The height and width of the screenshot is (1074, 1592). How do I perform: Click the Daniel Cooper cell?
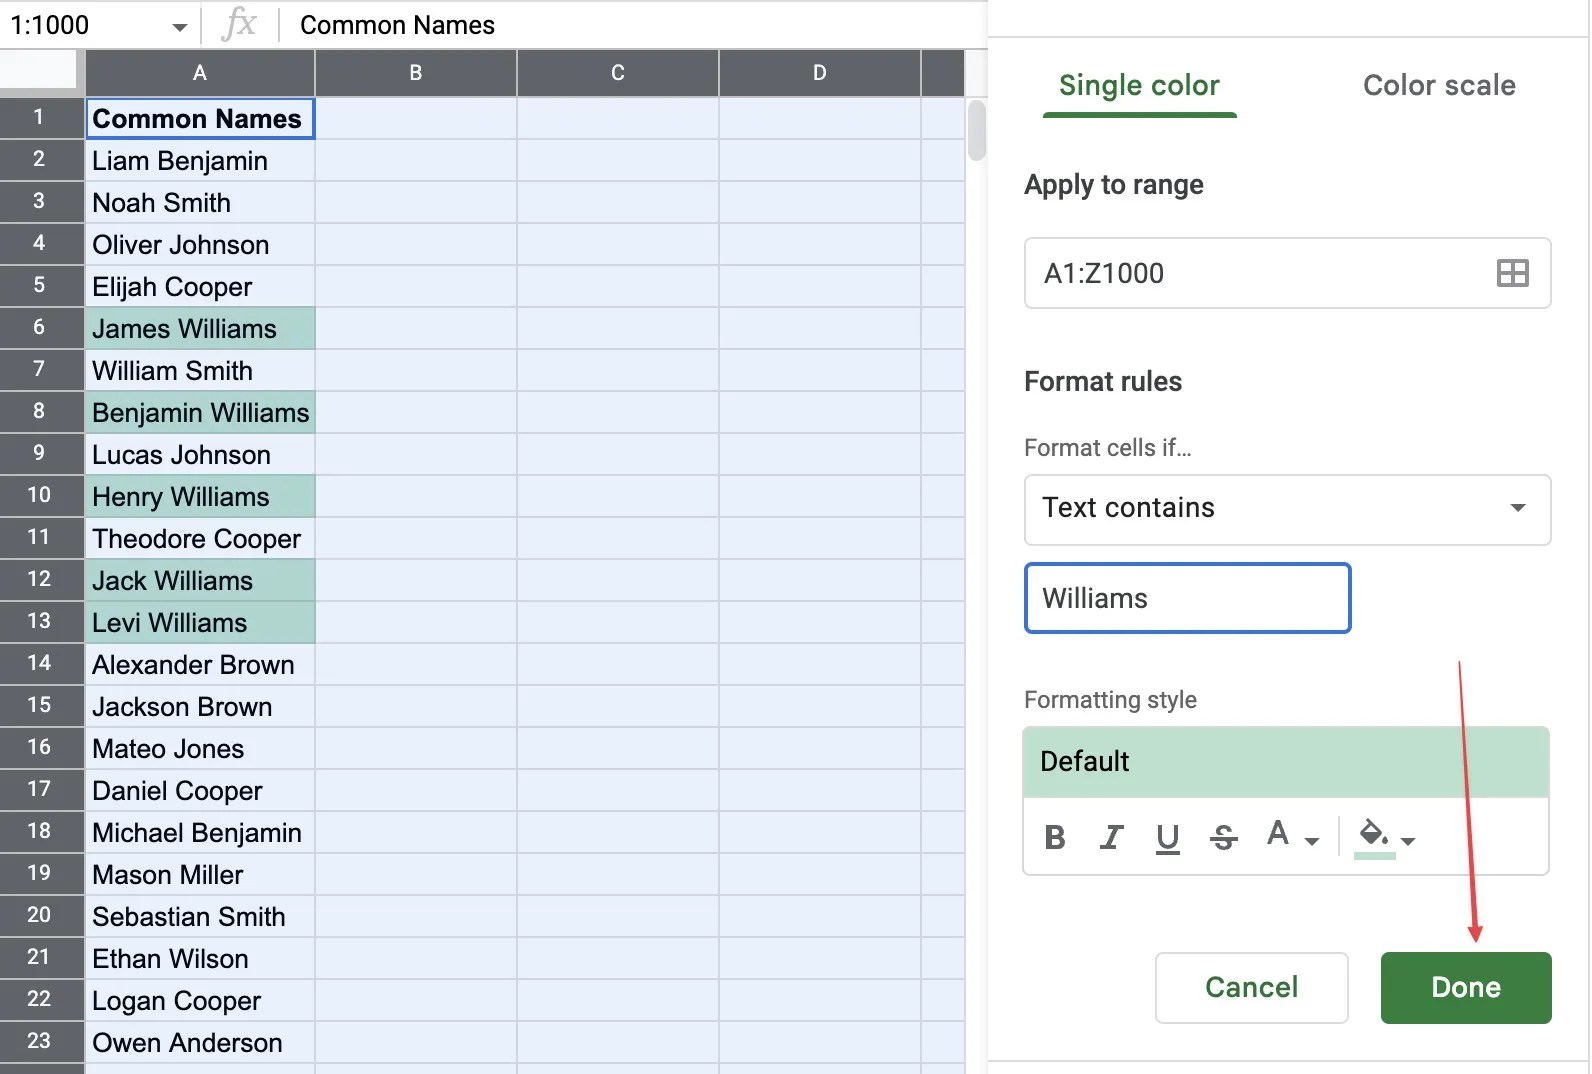[200, 790]
